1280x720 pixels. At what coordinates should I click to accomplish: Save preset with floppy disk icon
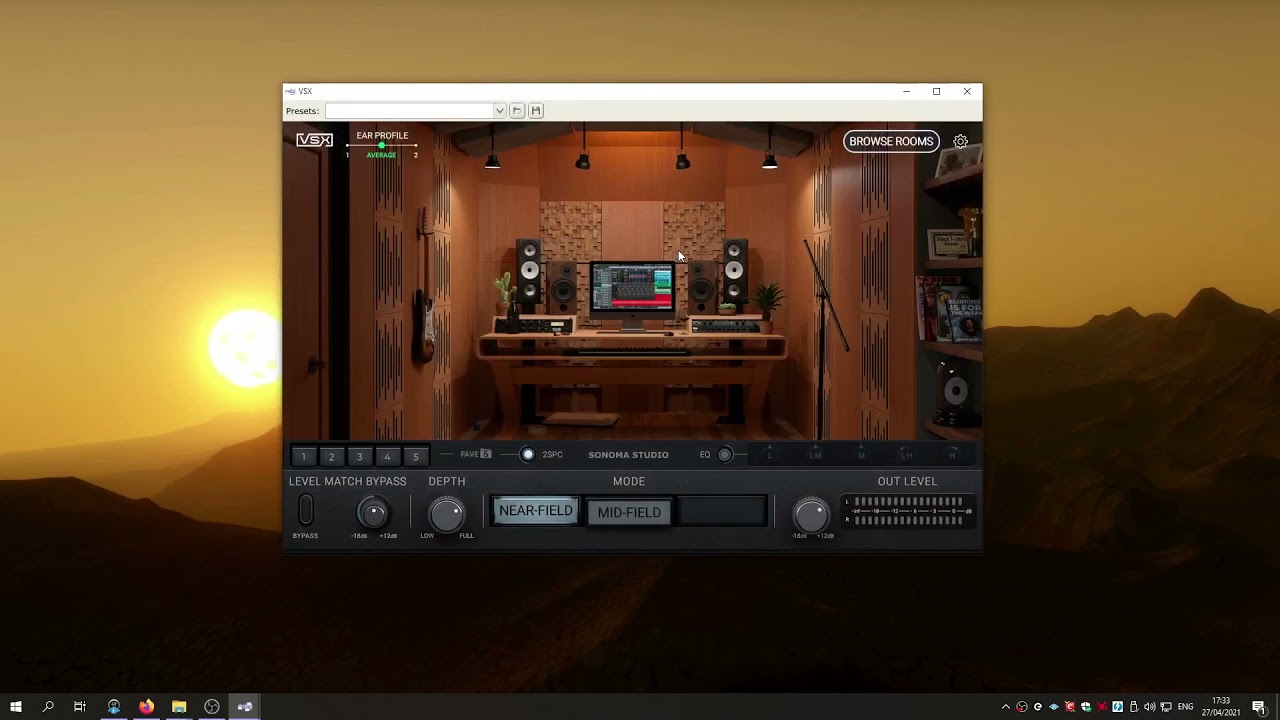(x=536, y=110)
